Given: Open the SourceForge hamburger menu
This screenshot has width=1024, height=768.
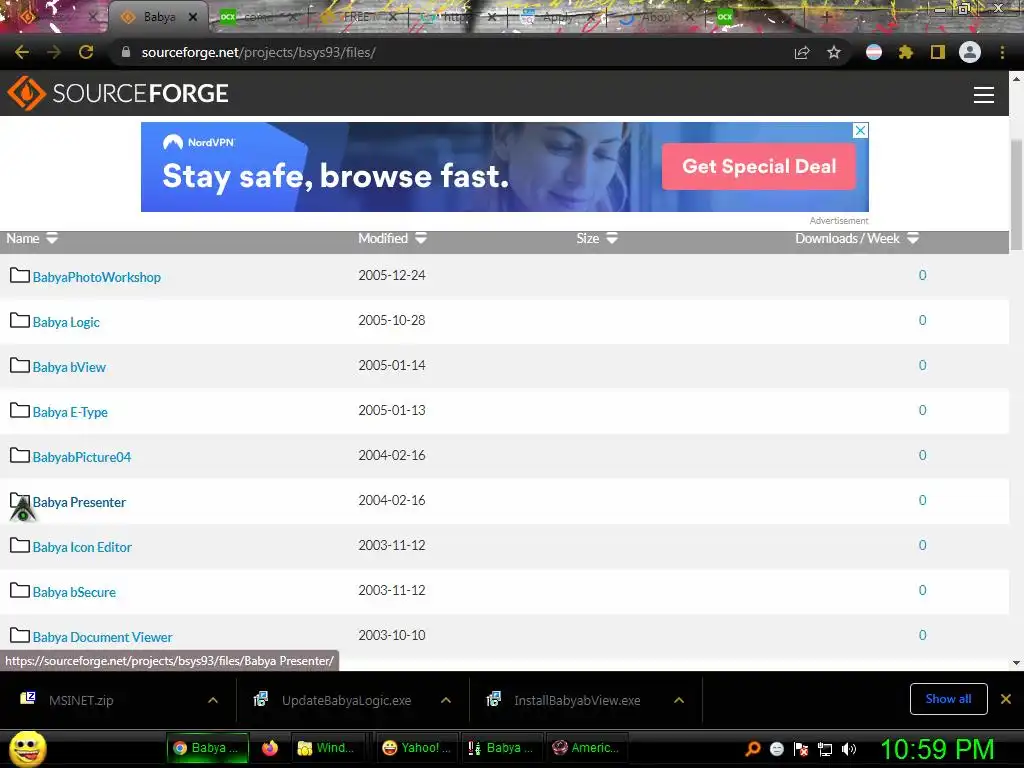Looking at the screenshot, I should pos(984,95).
